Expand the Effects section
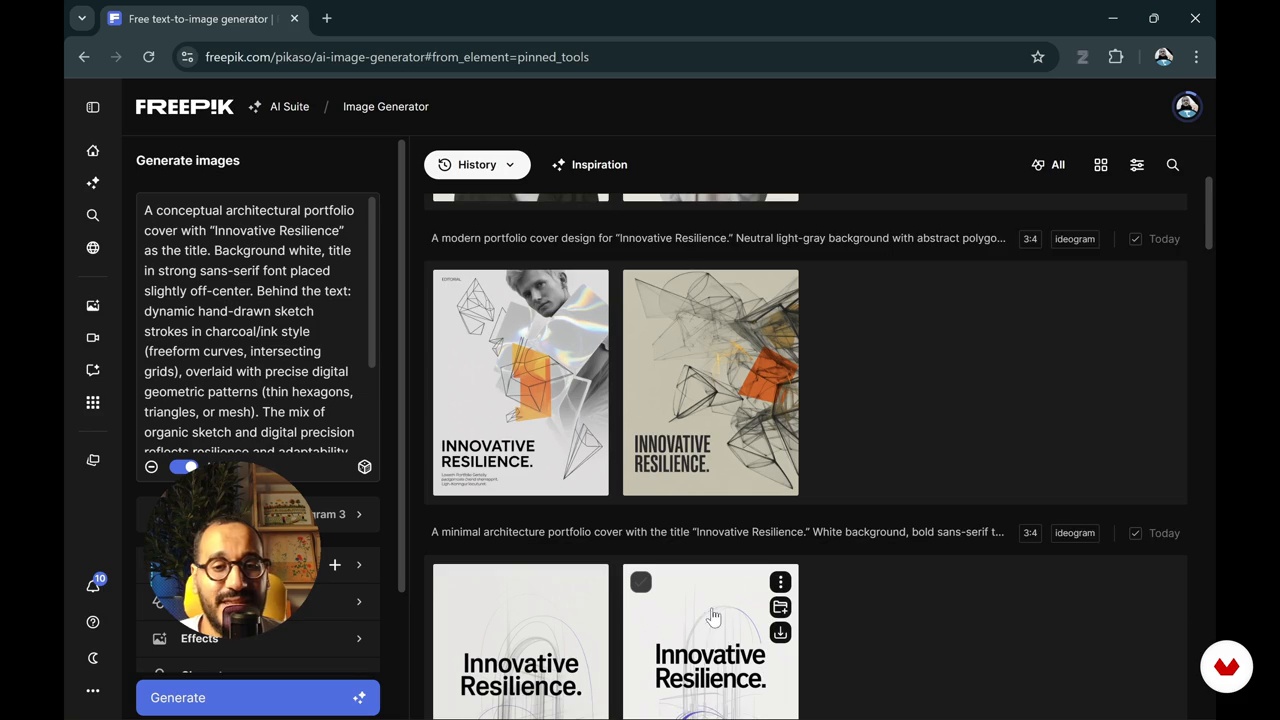This screenshot has width=1280, height=720. point(359,639)
